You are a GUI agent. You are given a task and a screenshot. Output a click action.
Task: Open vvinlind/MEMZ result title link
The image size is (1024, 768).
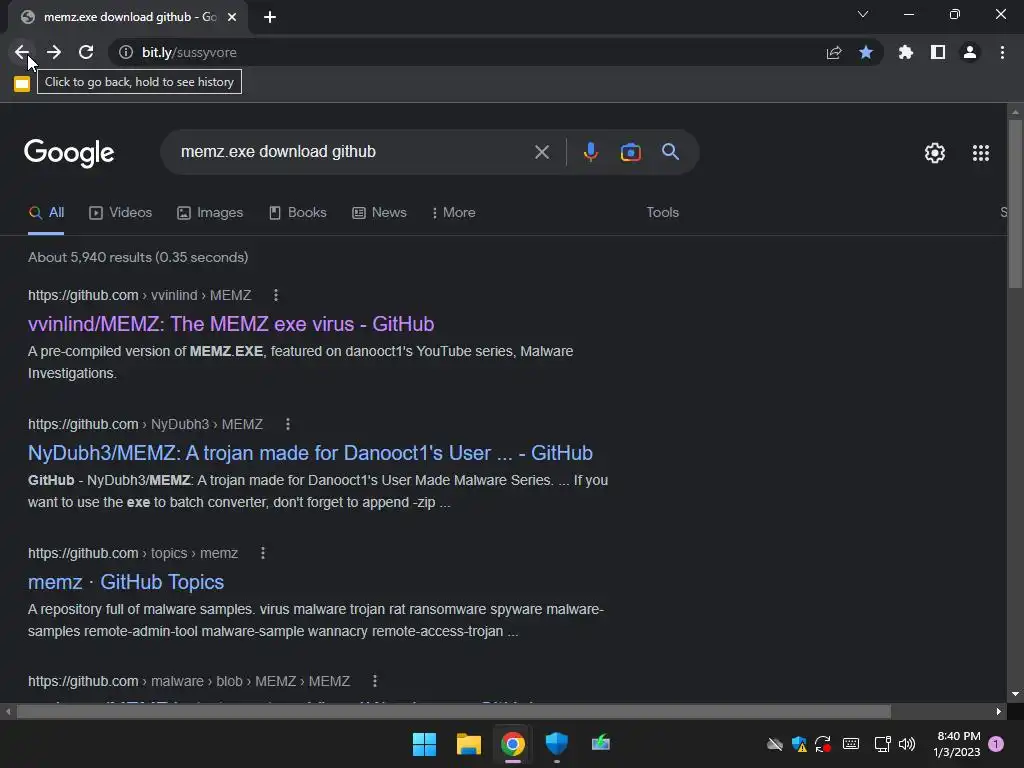click(231, 324)
